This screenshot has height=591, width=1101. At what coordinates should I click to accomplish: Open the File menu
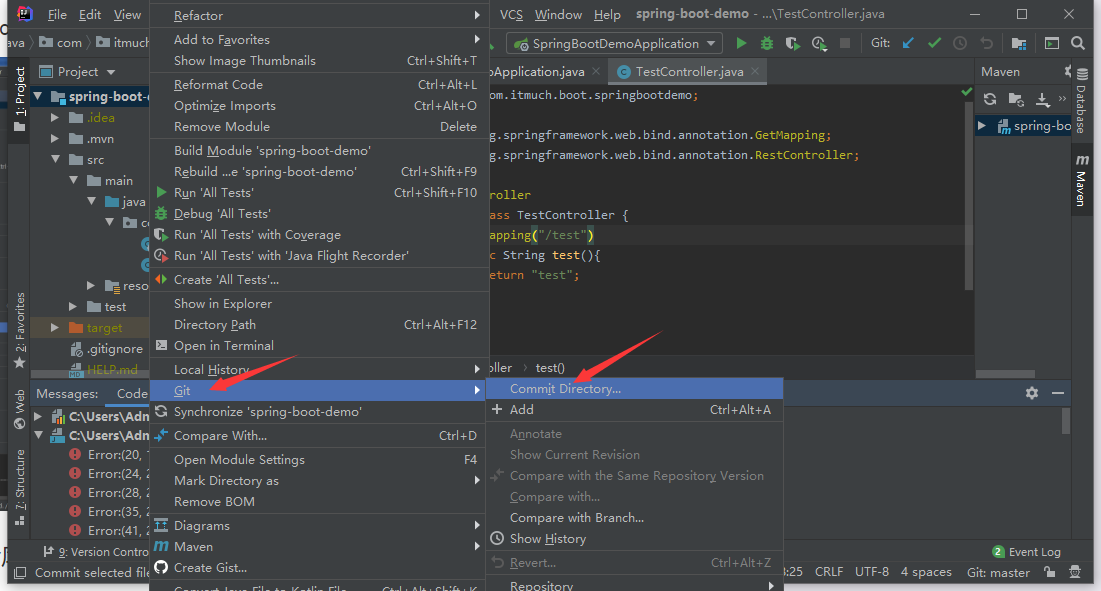pyautogui.click(x=57, y=15)
